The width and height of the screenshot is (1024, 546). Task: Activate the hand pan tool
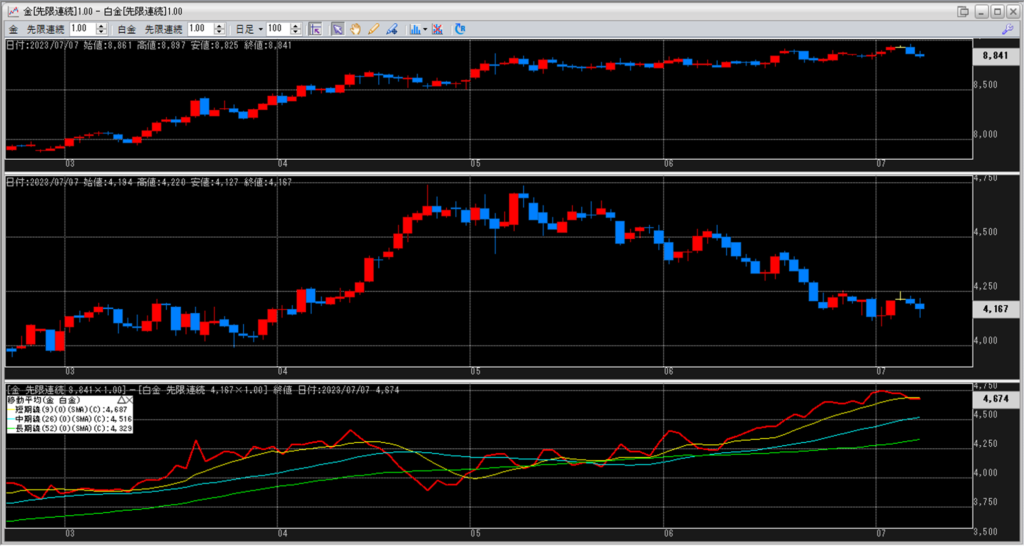click(356, 29)
